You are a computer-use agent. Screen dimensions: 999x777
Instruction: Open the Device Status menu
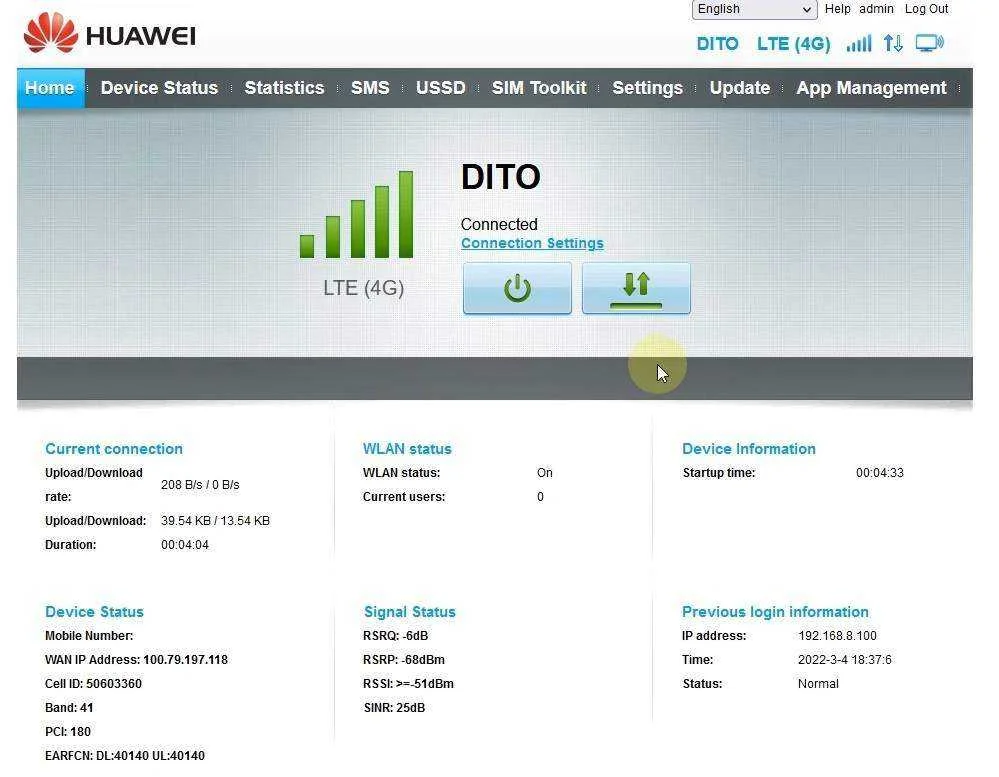pyautogui.click(x=159, y=88)
